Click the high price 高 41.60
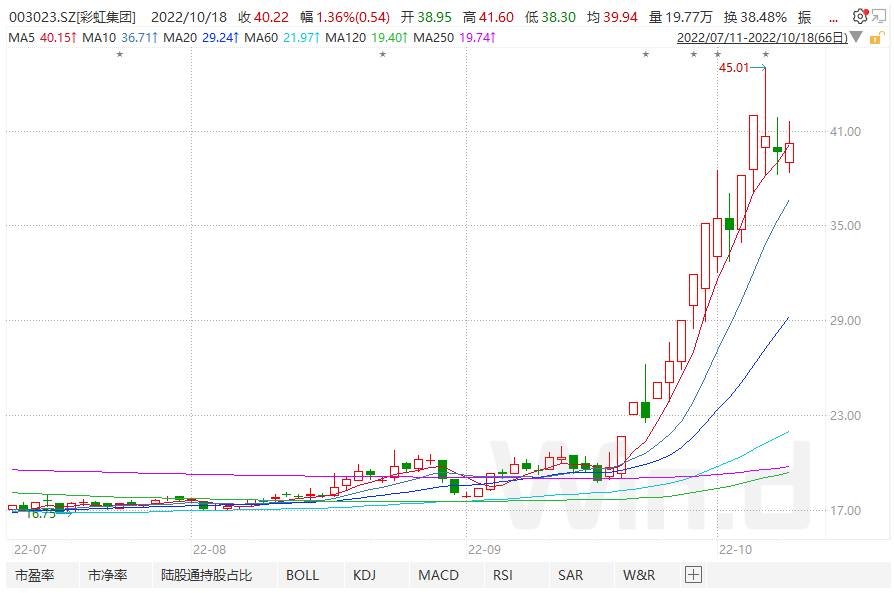 pyautogui.click(x=488, y=17)
